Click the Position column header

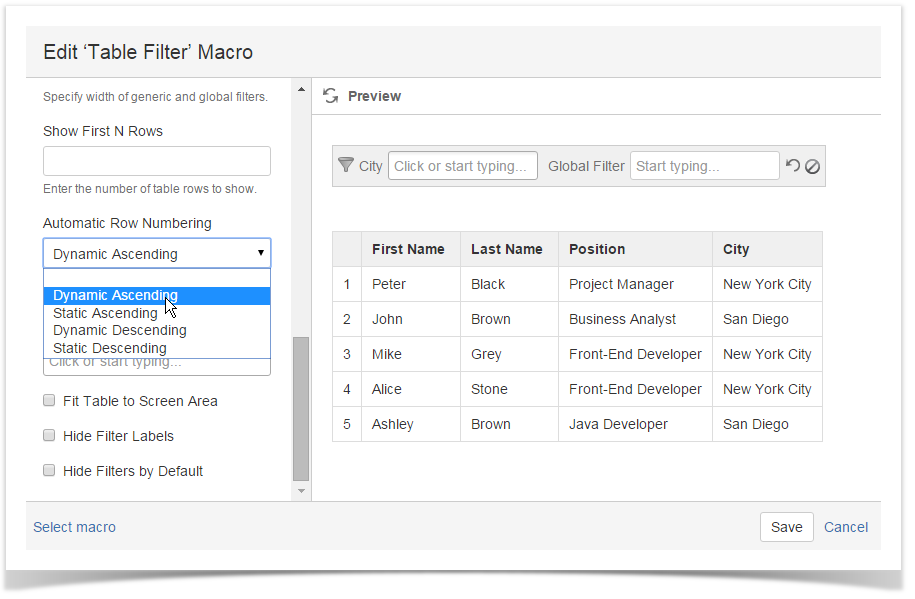(x=596, y=249)
